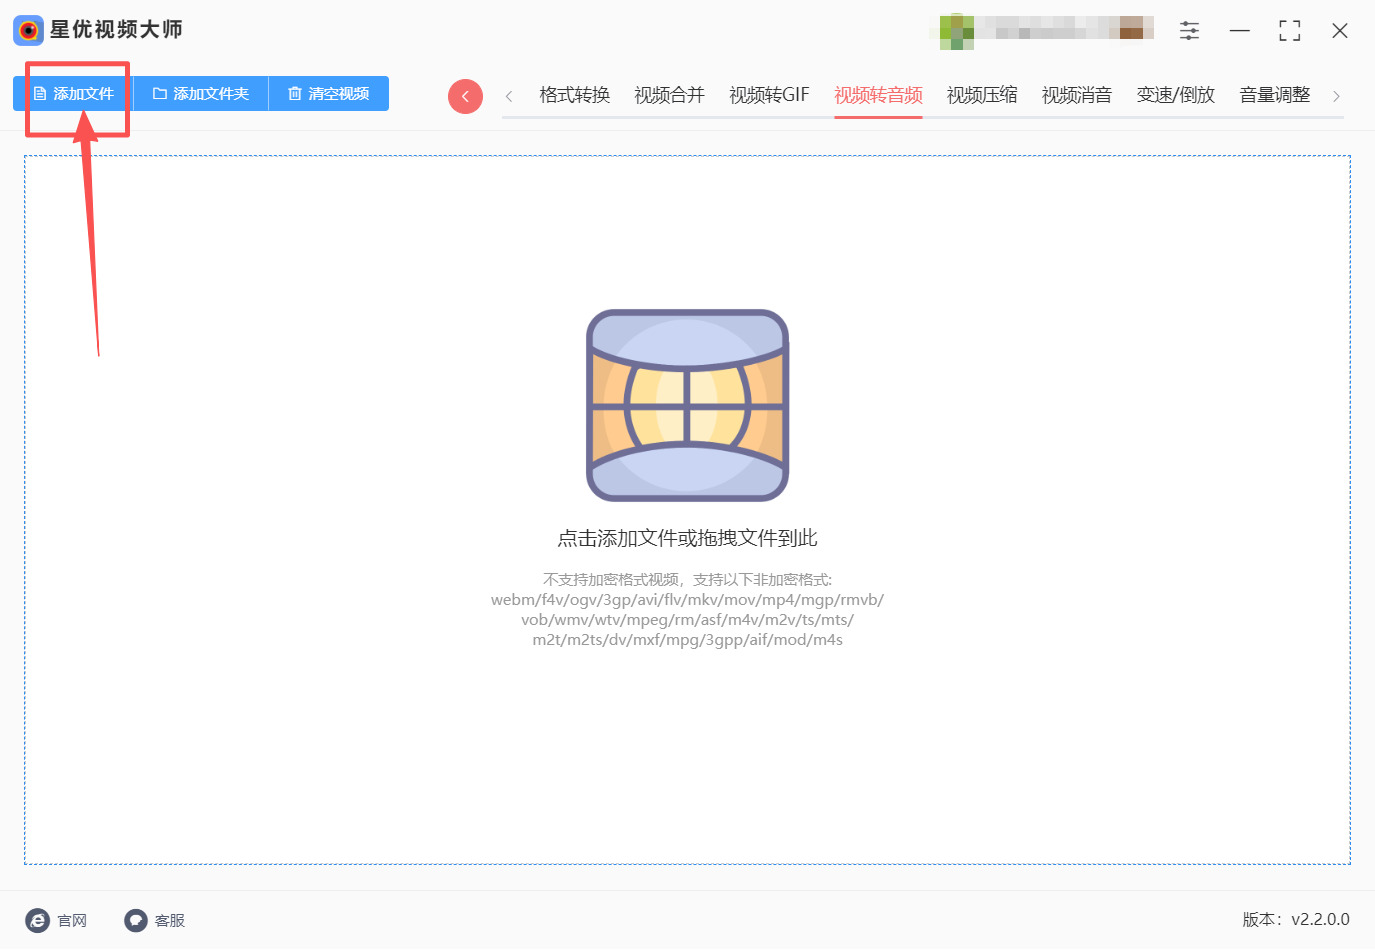Open the 视频消音 tab
The width and height of the screenshot is (1375, 950).
(x=1077, y=95)
